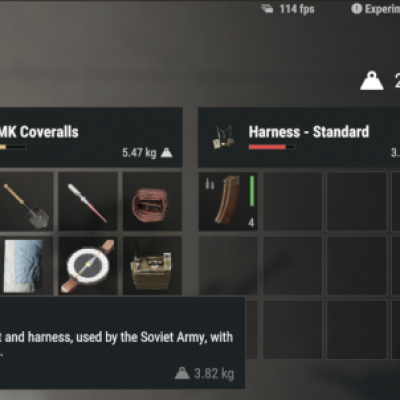Screen dimensions: 400x400
Task: Select the copper wire coil item
Action: tap(152, 201)
